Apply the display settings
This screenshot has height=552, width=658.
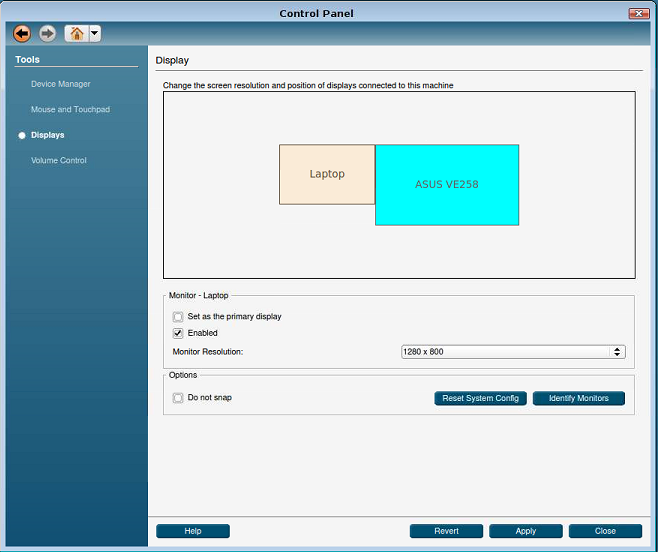coord(526,531)
